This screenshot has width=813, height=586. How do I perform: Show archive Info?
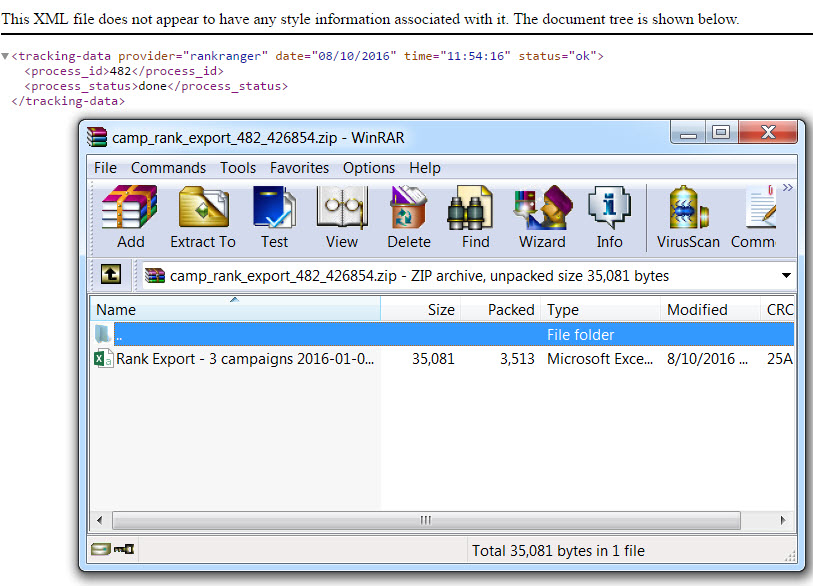click(x=609, y=217)
